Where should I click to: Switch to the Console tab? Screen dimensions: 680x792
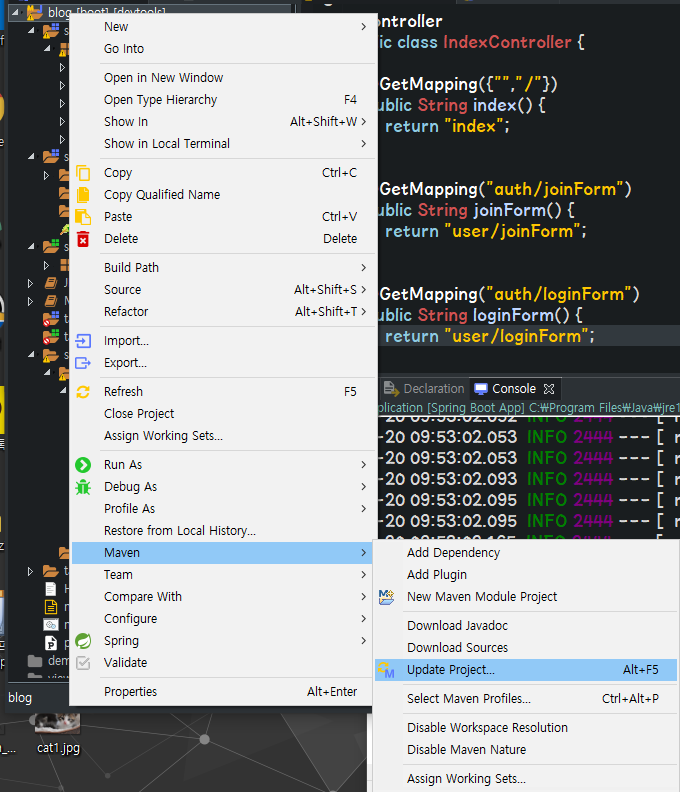[514, 389]
